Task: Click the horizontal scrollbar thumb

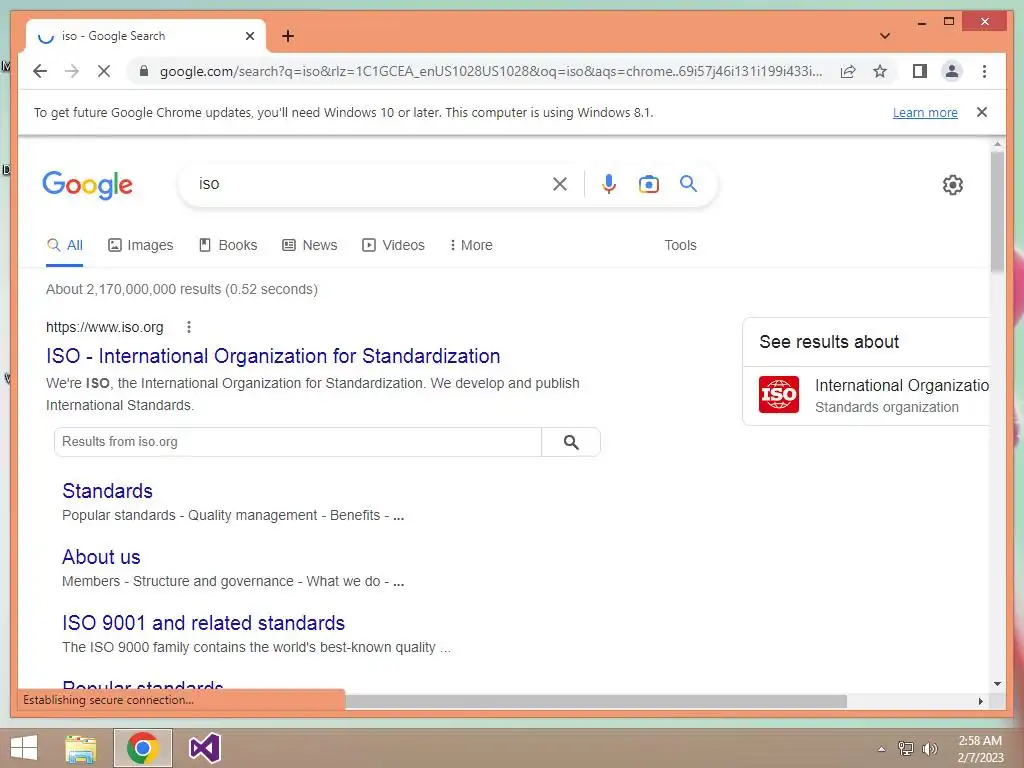Action: [596, 701]
